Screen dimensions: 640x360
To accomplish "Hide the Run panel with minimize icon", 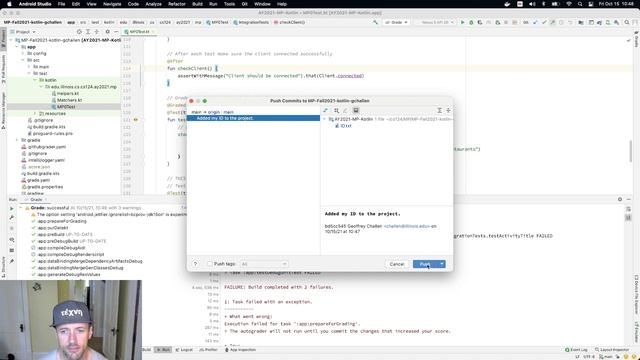I will (629, 200).
